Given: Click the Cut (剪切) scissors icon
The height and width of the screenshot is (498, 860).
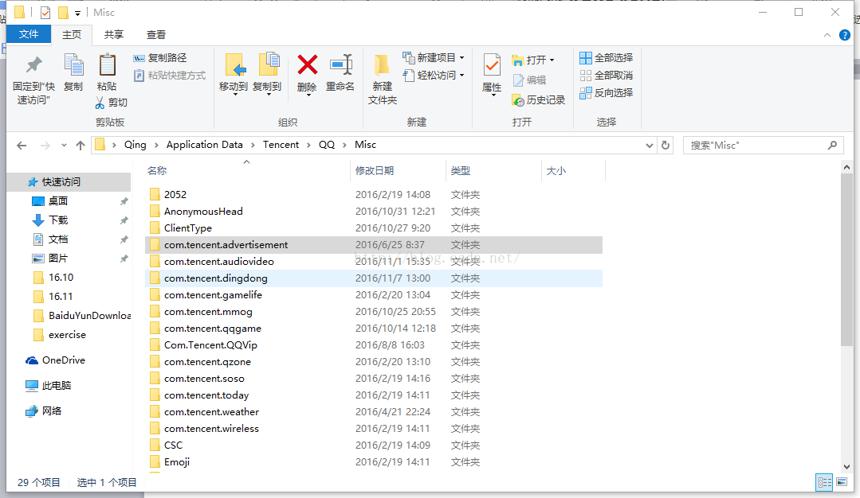Looking at the screenshot, I should coord(100,103).
